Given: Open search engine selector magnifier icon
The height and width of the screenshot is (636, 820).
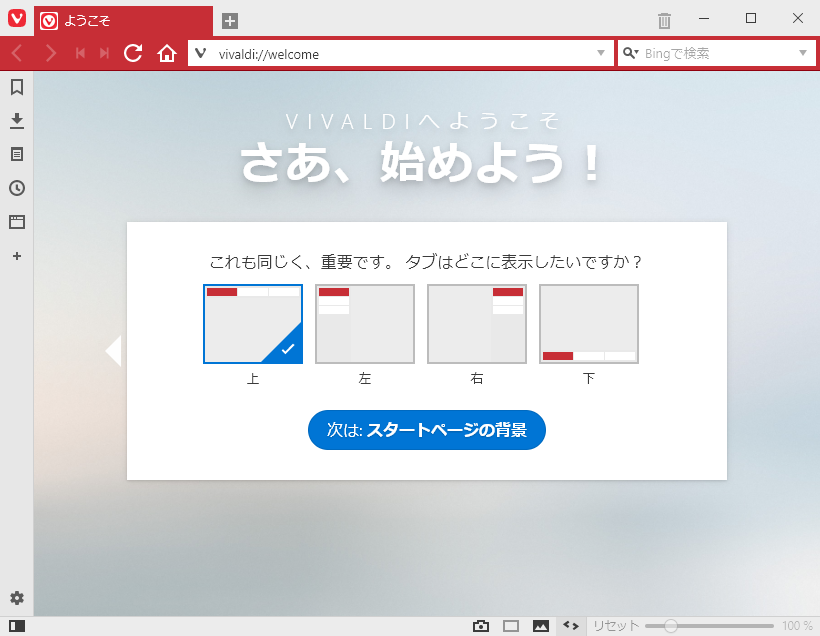Looking at the screenshot, I should [x=631, y=53].
